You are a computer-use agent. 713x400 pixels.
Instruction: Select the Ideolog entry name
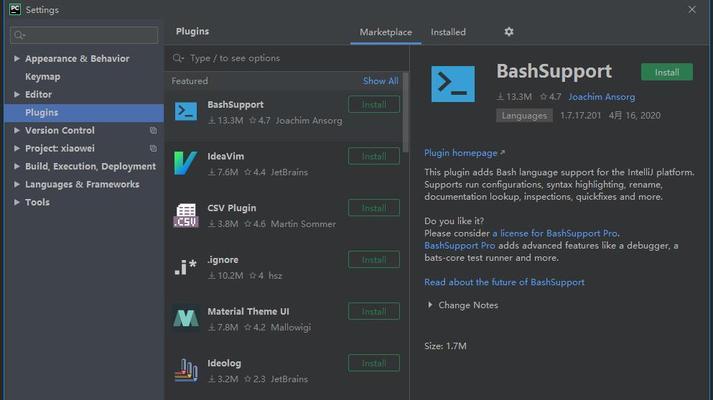224,363
